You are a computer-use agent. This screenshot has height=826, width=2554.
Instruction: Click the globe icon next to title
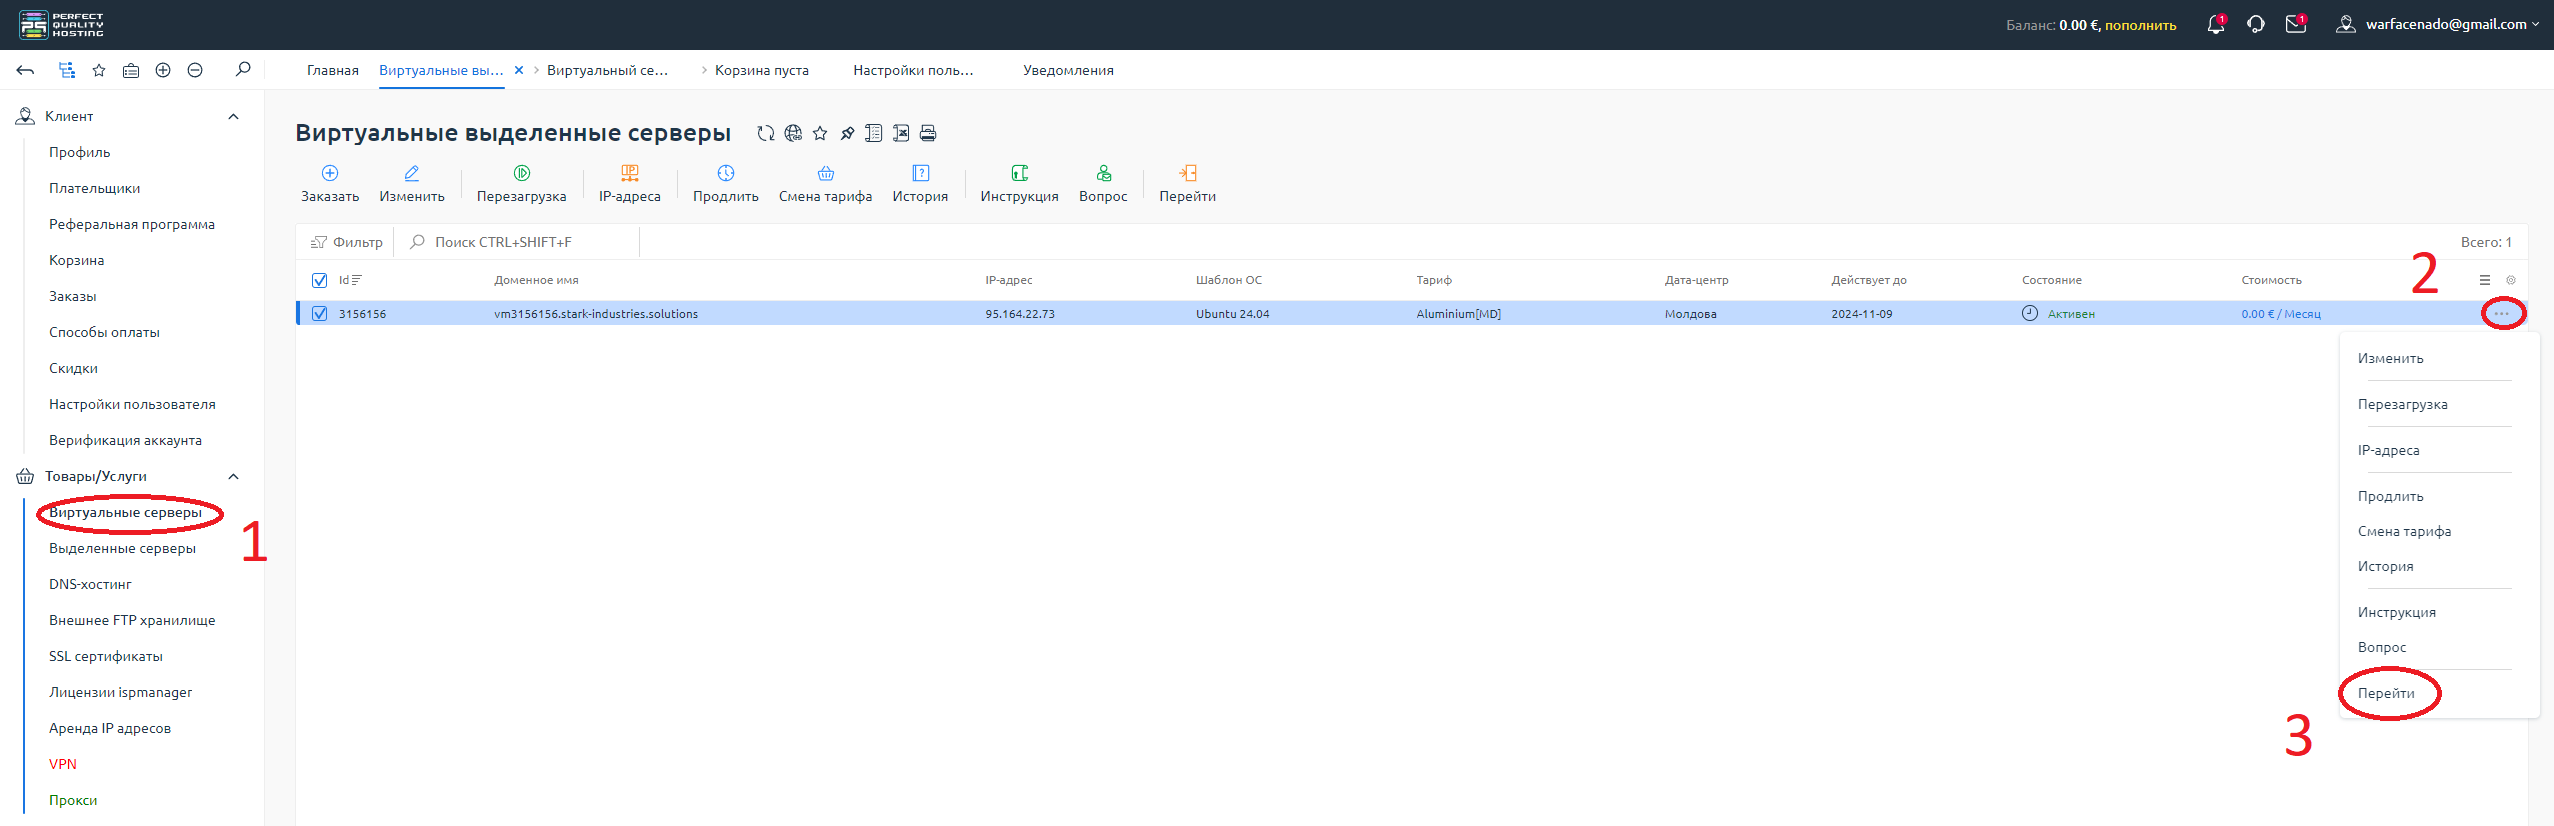coord(793,133)
